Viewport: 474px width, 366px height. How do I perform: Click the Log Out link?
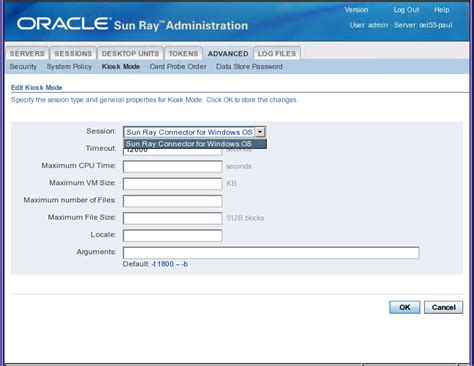(x=406, y=10)
